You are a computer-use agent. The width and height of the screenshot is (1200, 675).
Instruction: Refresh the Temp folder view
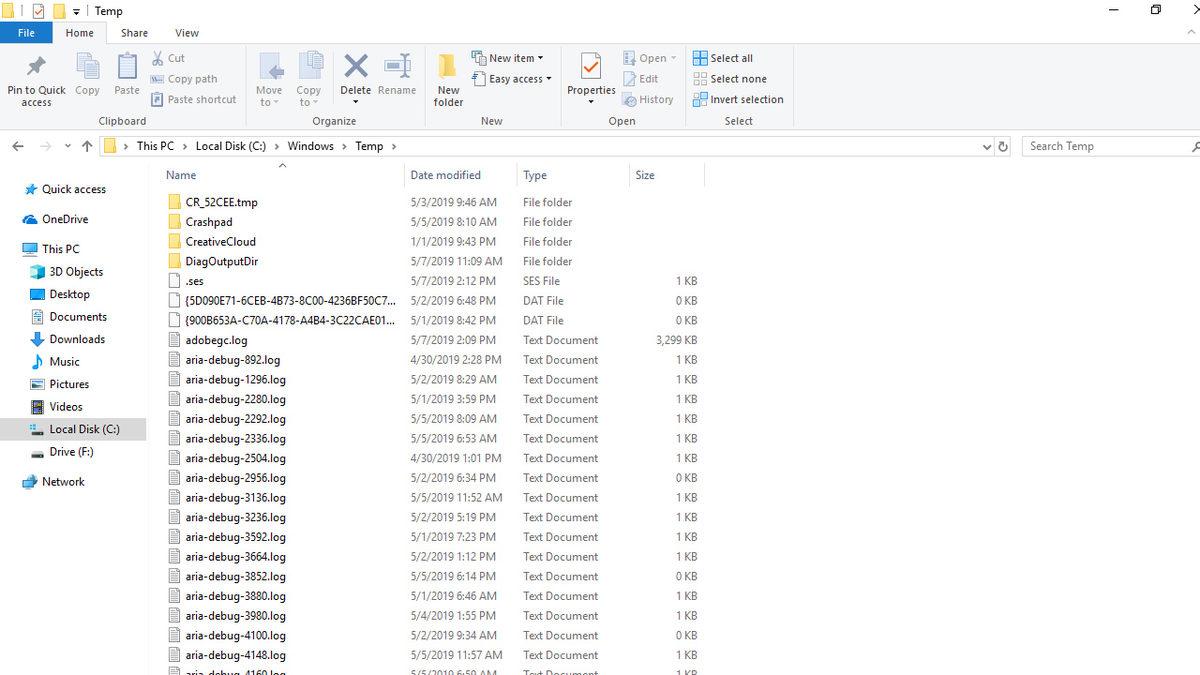[x=1004, y=146]
